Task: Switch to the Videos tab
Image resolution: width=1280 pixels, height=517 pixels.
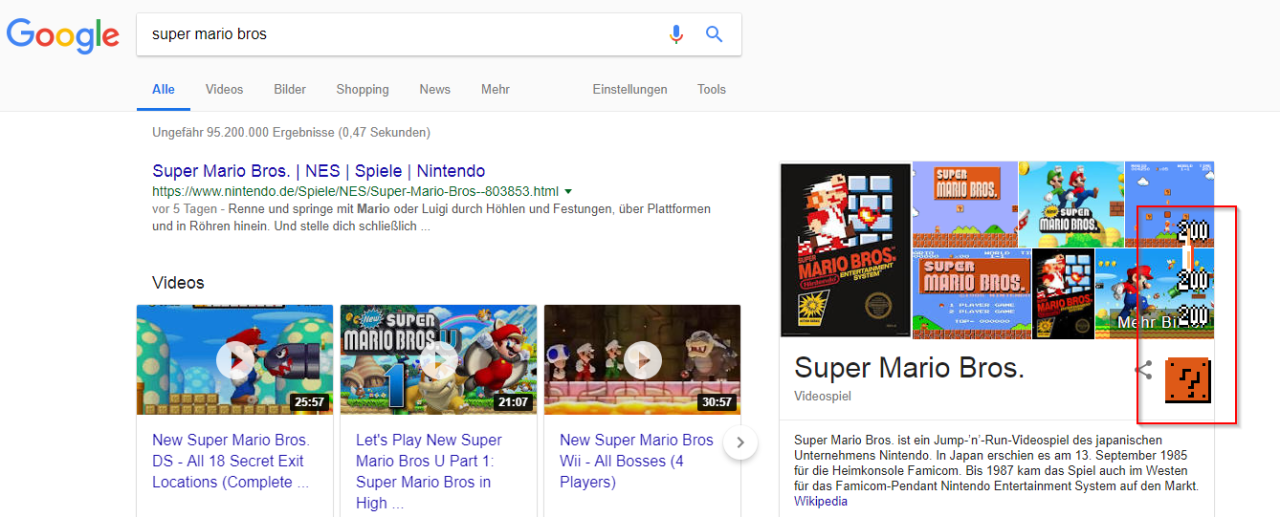Action: coord(224,89)
